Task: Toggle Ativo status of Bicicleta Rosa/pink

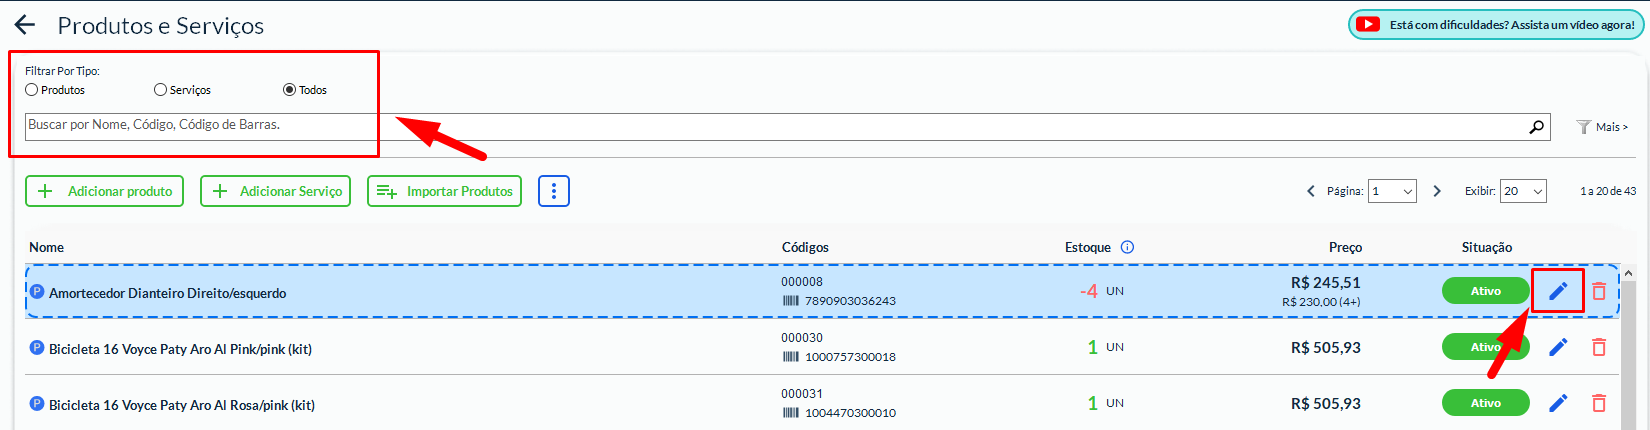Action: tap(1485, 403)
